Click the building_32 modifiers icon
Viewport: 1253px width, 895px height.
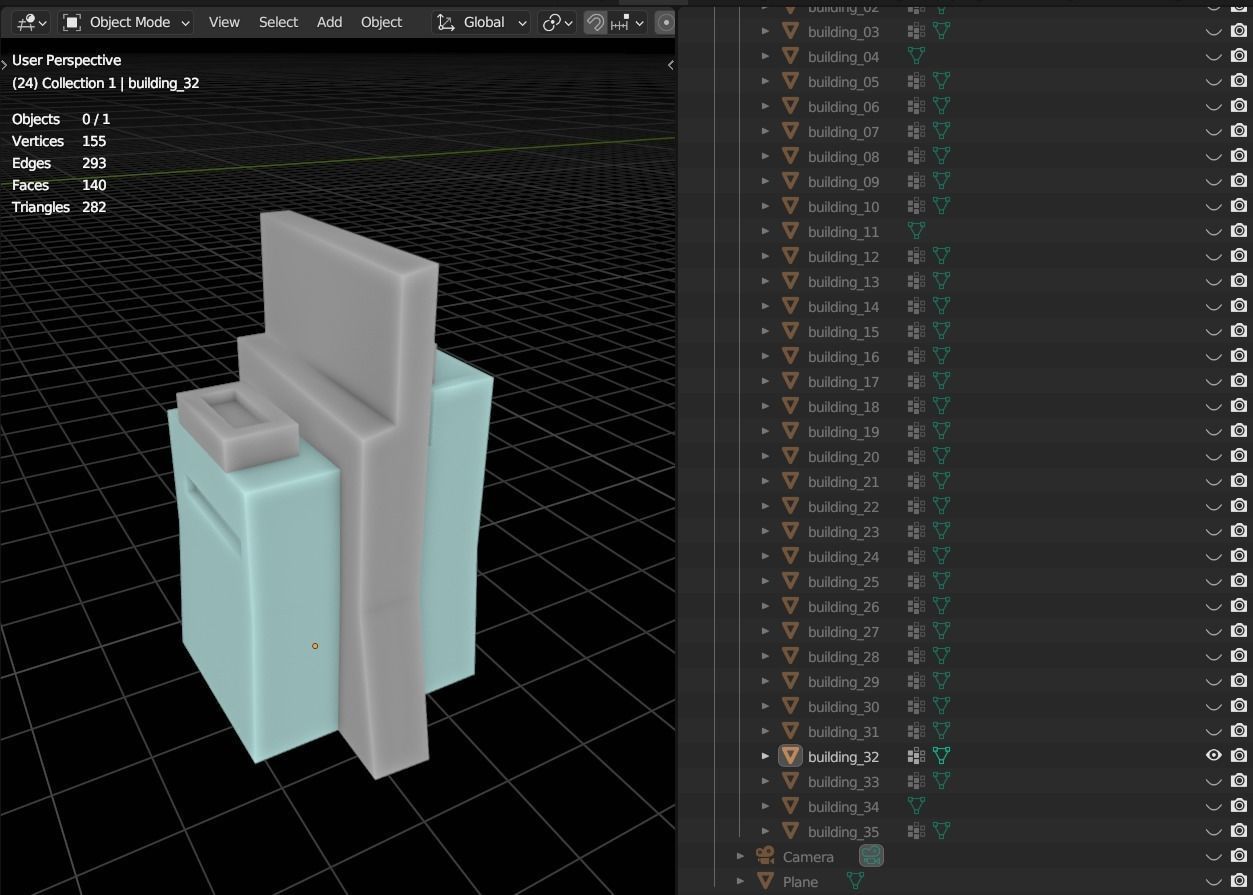click(915, 756)
